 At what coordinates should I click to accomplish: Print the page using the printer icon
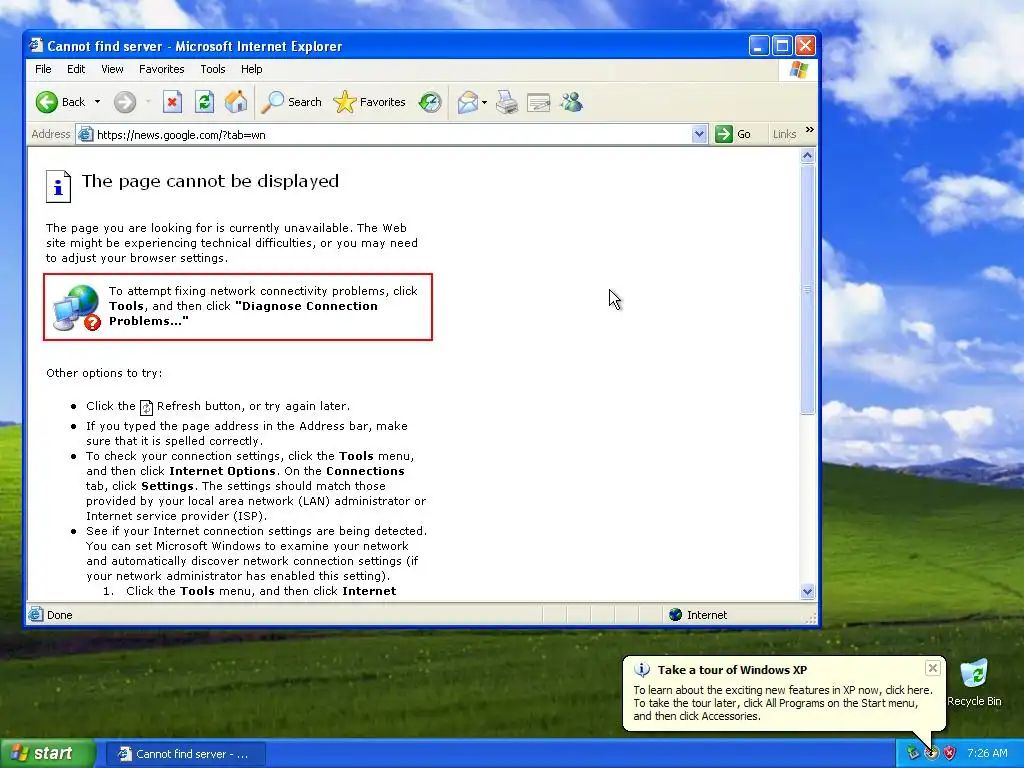[507, 102]
